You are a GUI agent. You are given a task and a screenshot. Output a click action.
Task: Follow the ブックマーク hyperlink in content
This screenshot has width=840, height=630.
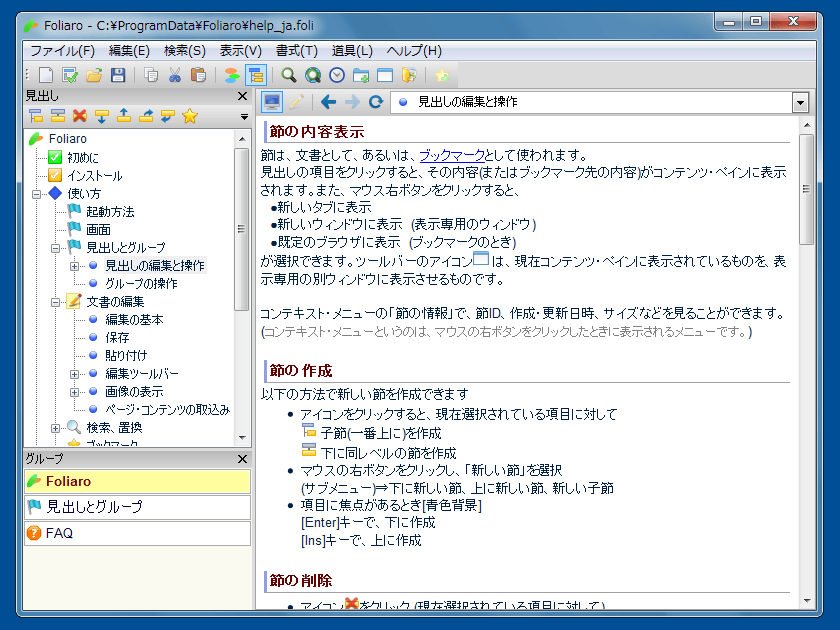pyautogui.click(x=452, y=155)
